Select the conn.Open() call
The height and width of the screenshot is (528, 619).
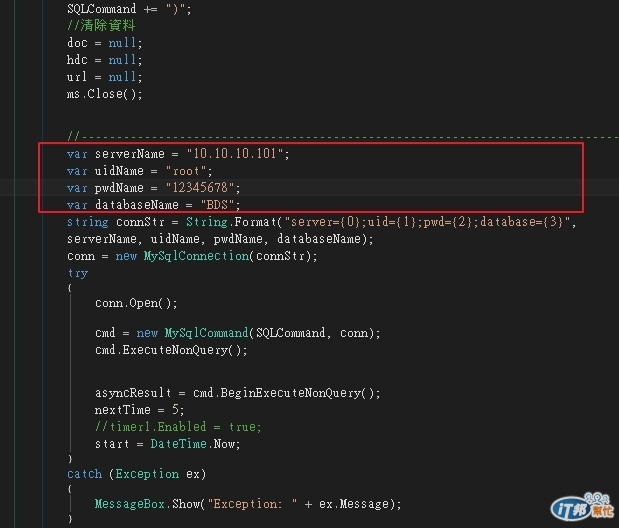136,303
